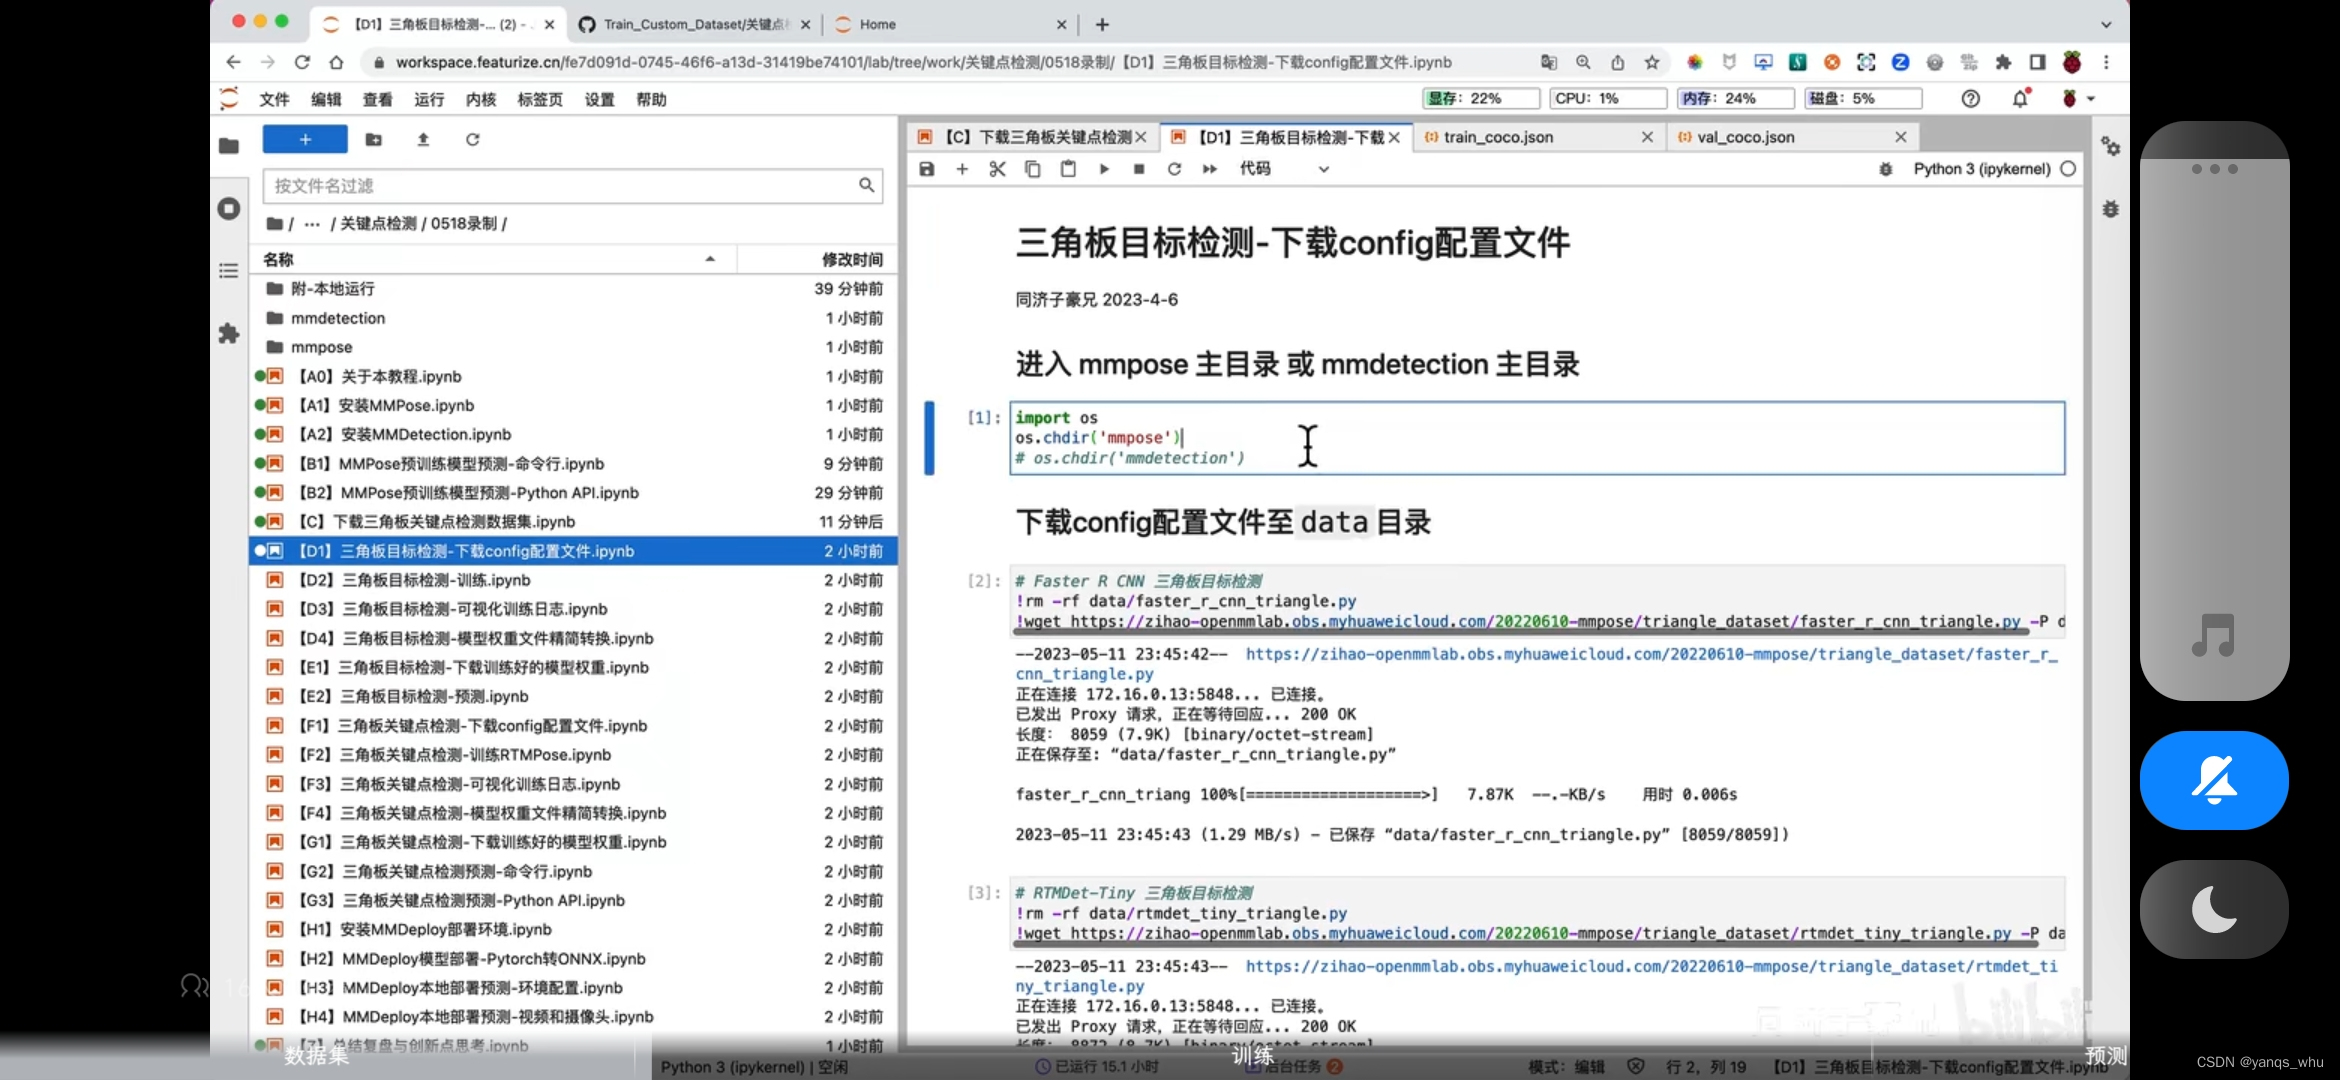The image size is (2340, 1080).
Task: Copy the selected cell in the notebook toolbar
Action: click(1032, 169)
